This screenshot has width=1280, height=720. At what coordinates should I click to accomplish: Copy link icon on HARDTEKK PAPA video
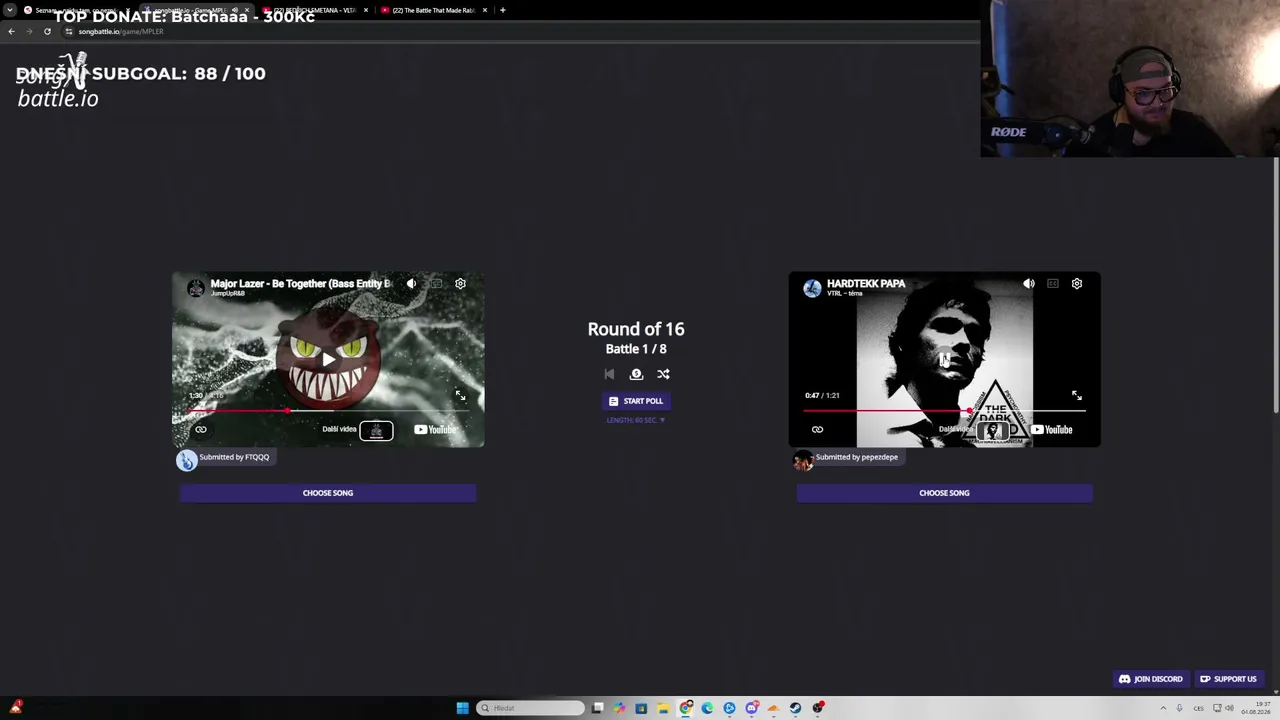pos(817,430)
